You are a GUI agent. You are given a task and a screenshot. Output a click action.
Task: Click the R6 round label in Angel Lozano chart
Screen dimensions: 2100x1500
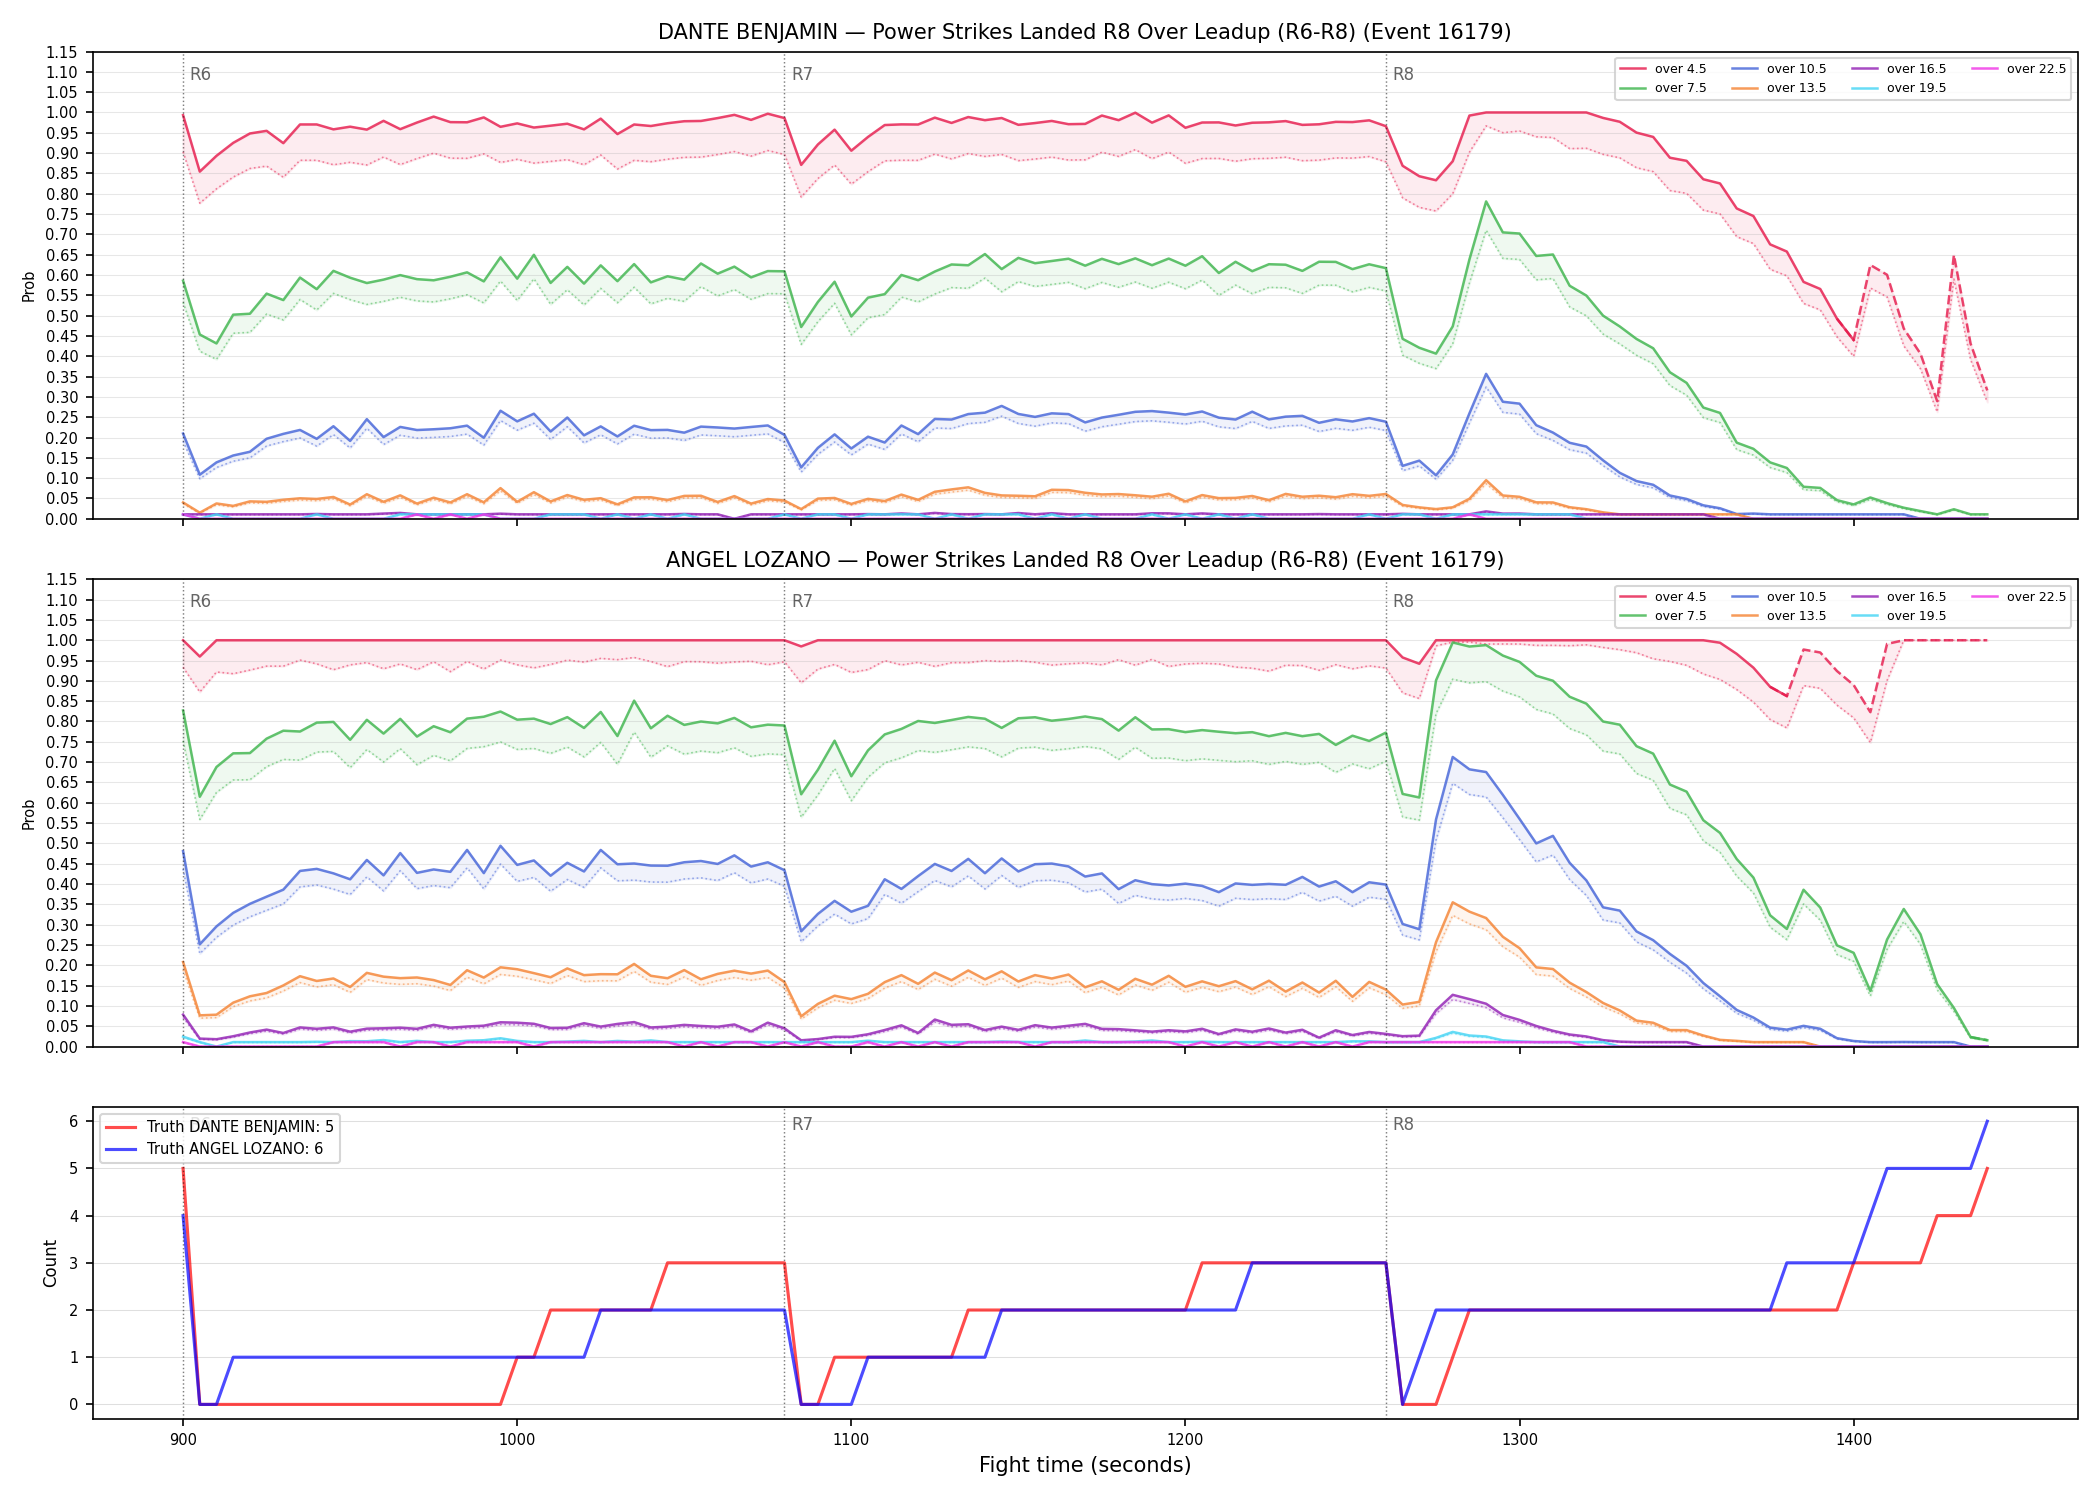pyautogui.click(x=200, y=601)
